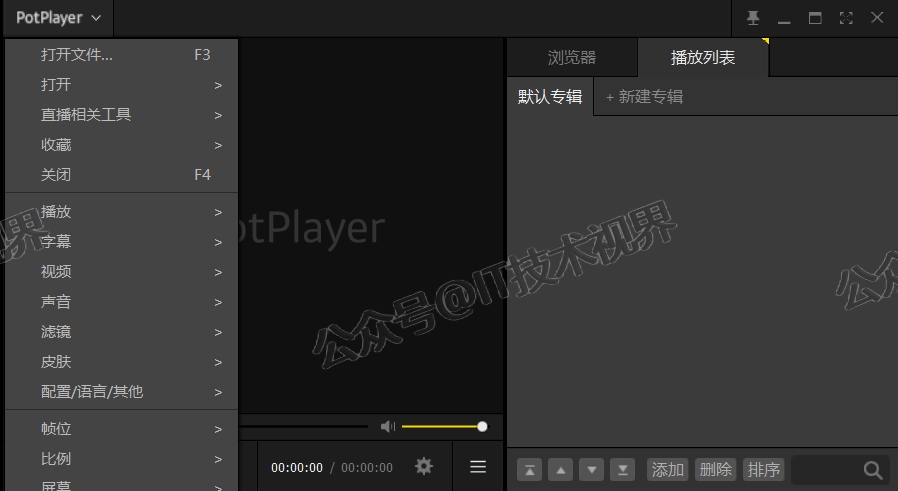Screen dimensions: 898x491
Task: Create a new album with 新建专辑
Action: point(644,97)
